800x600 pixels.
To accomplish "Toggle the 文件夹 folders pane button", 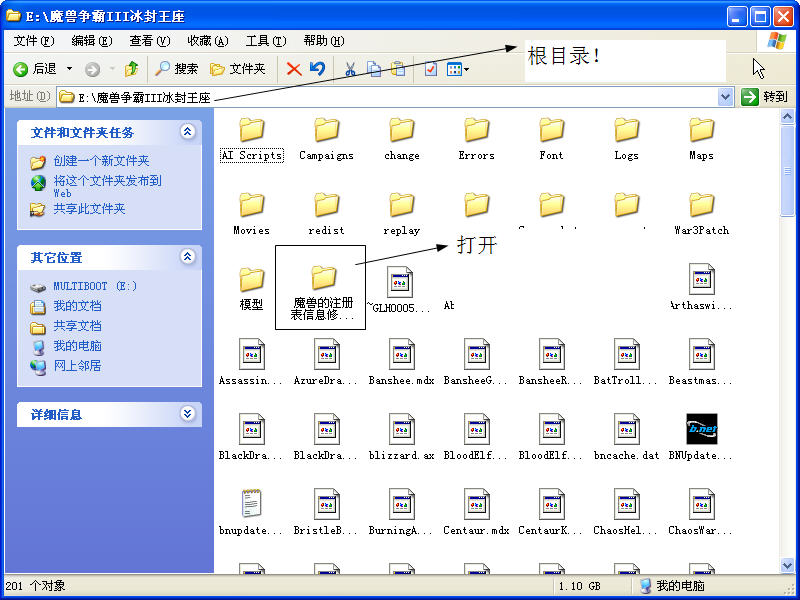I will [x=237, y=69].
